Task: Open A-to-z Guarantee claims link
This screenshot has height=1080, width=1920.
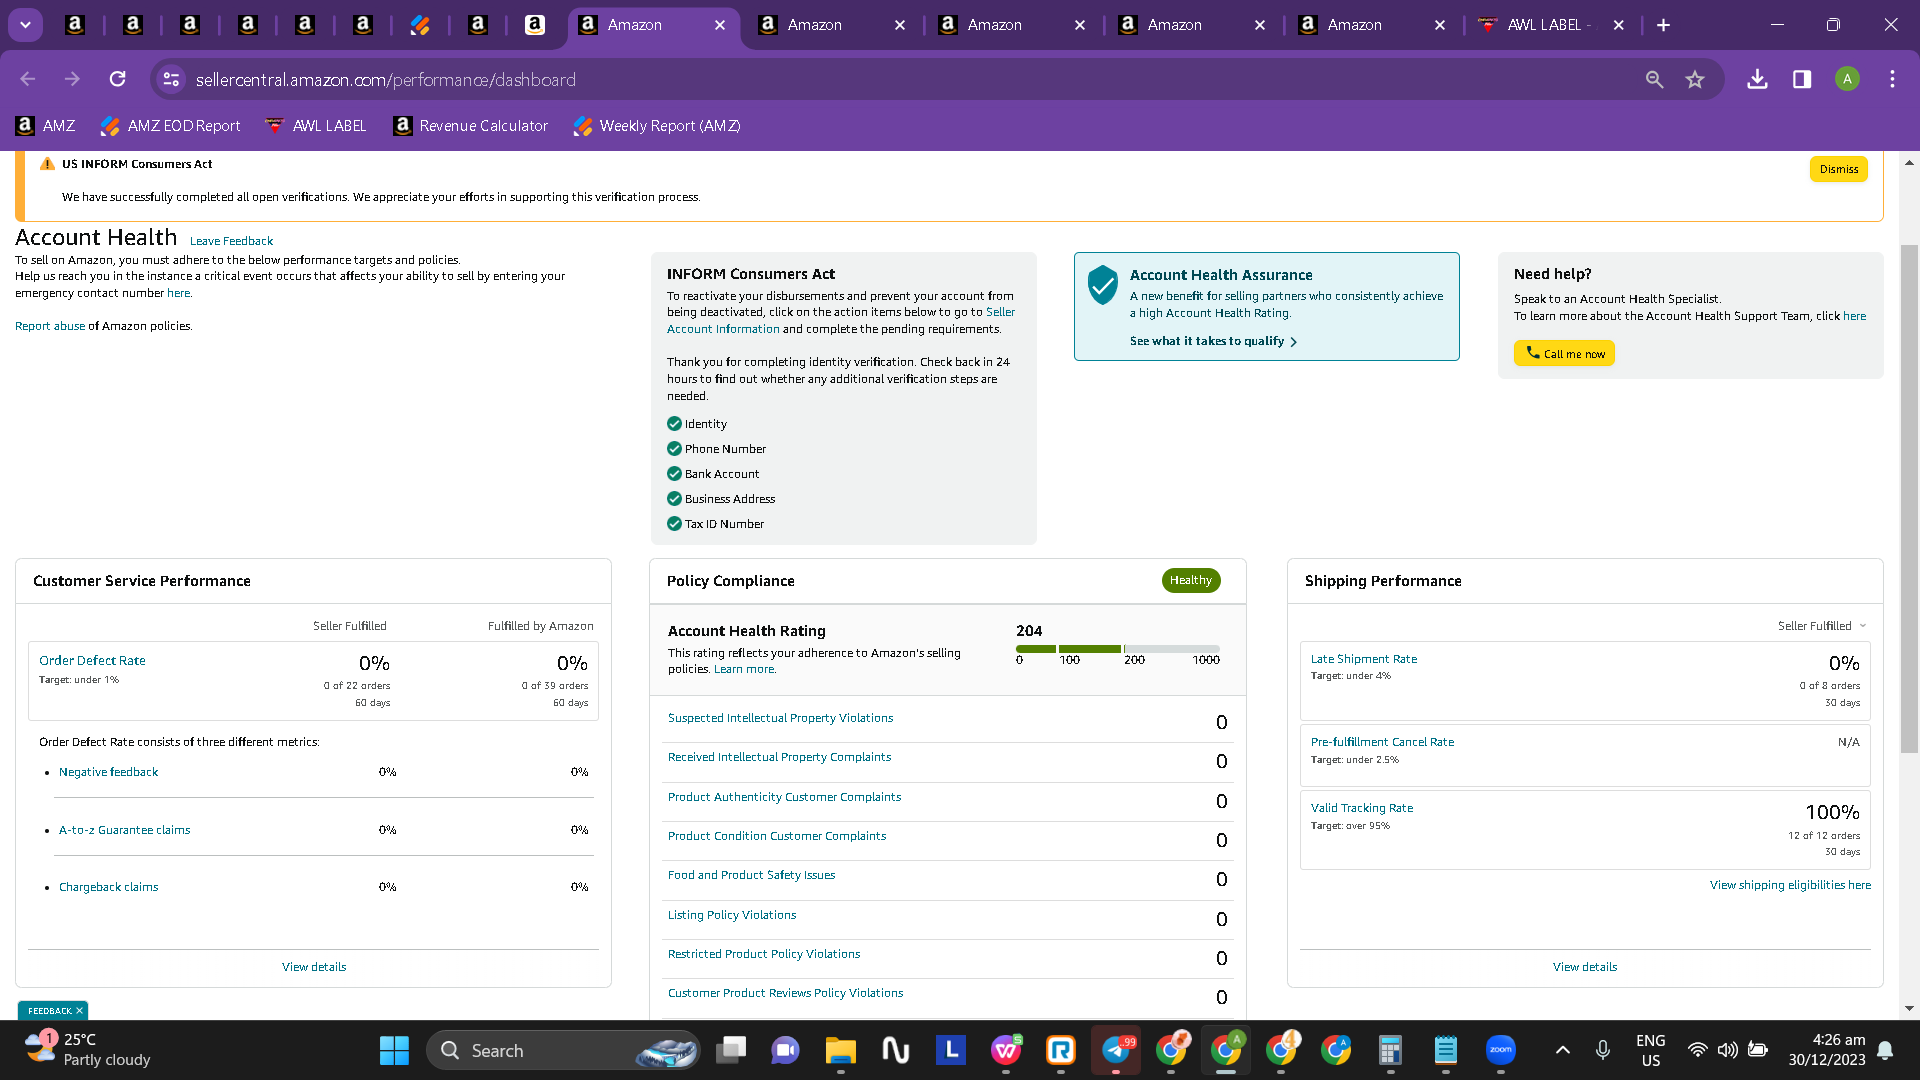Action: [x=124, y=830]
